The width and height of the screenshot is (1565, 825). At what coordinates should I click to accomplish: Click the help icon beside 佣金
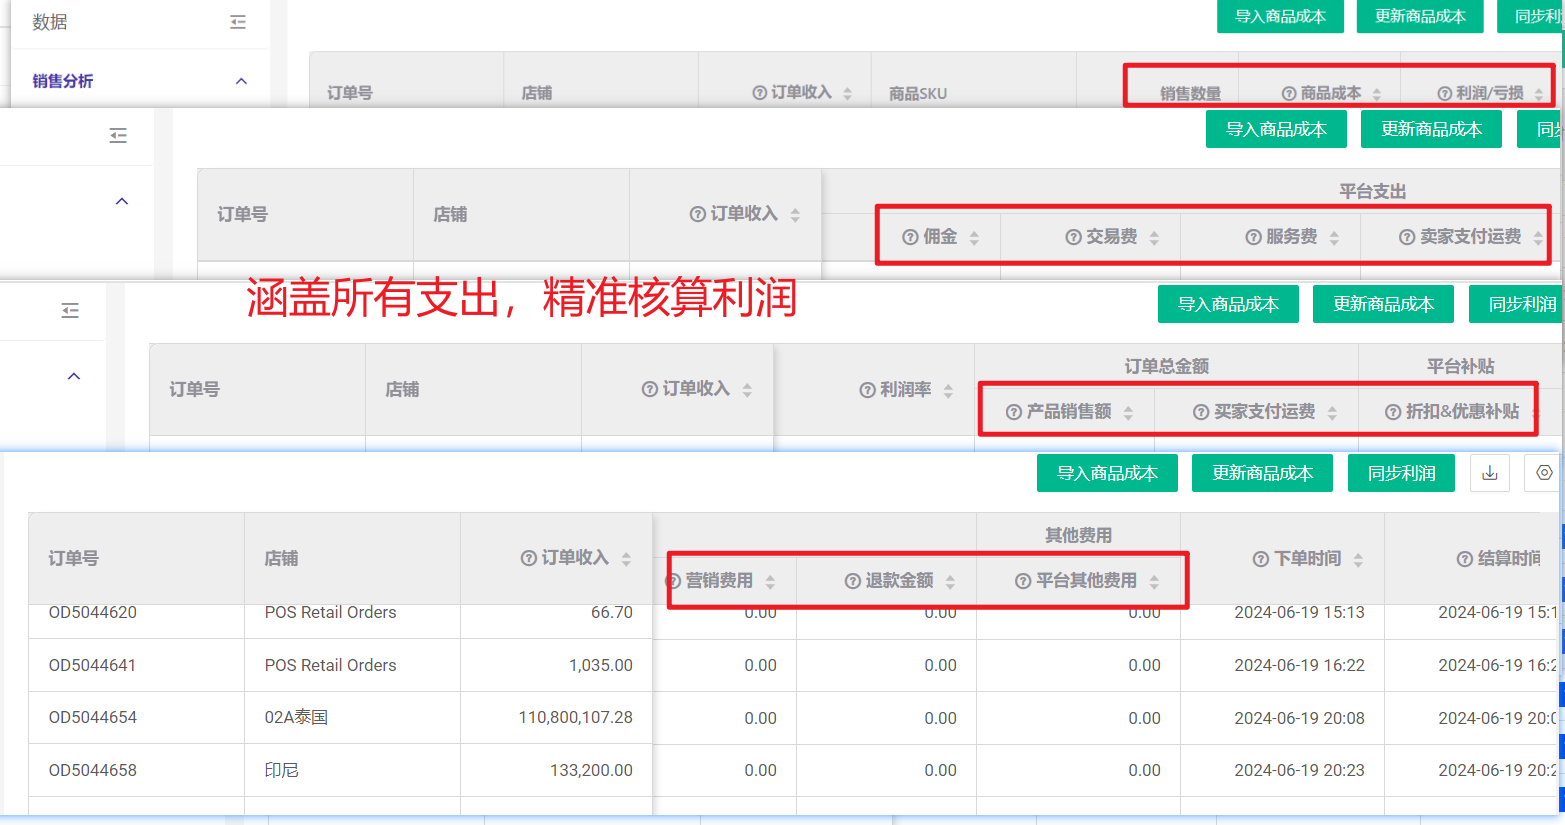(910, 237)
